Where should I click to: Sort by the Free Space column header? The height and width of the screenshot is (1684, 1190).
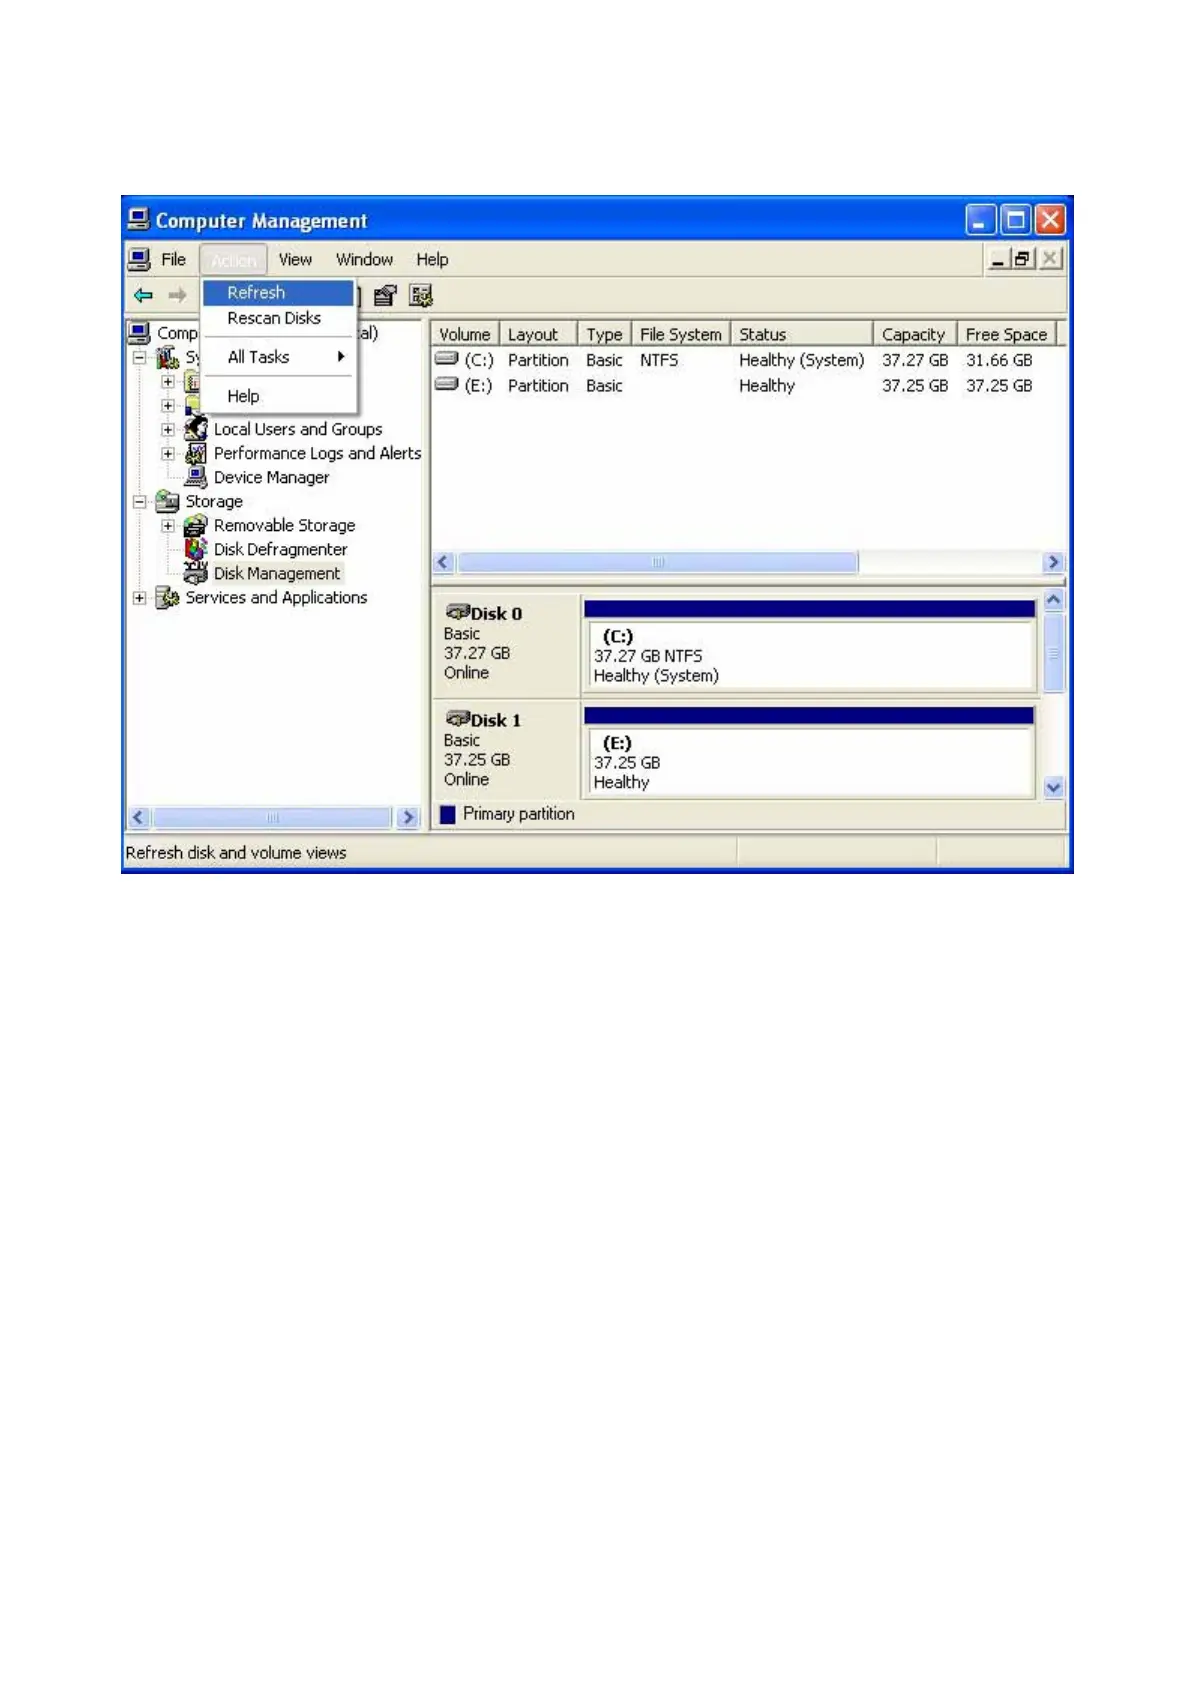tap(1006, 334)
